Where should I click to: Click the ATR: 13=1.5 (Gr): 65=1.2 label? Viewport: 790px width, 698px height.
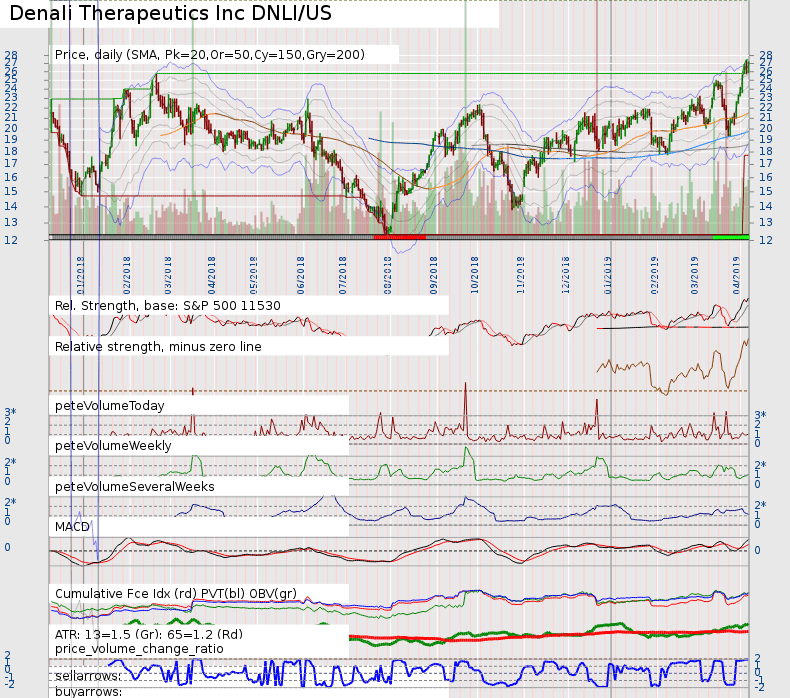click(149, 634)
